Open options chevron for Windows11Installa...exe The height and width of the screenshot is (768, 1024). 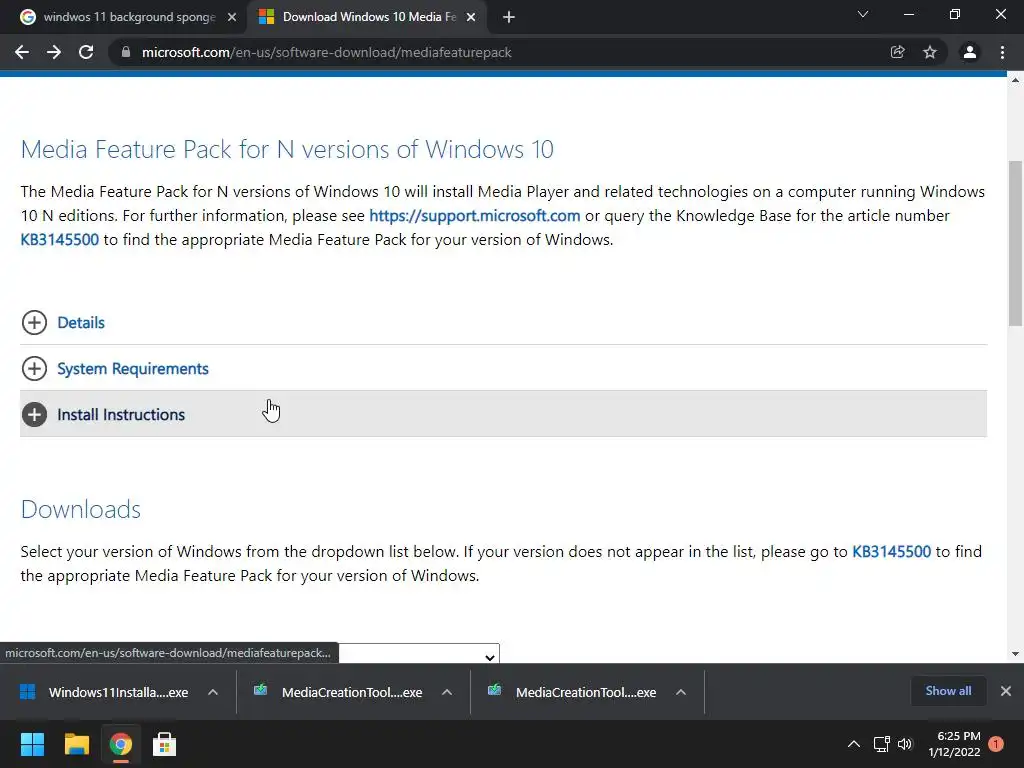coord(213,692)
